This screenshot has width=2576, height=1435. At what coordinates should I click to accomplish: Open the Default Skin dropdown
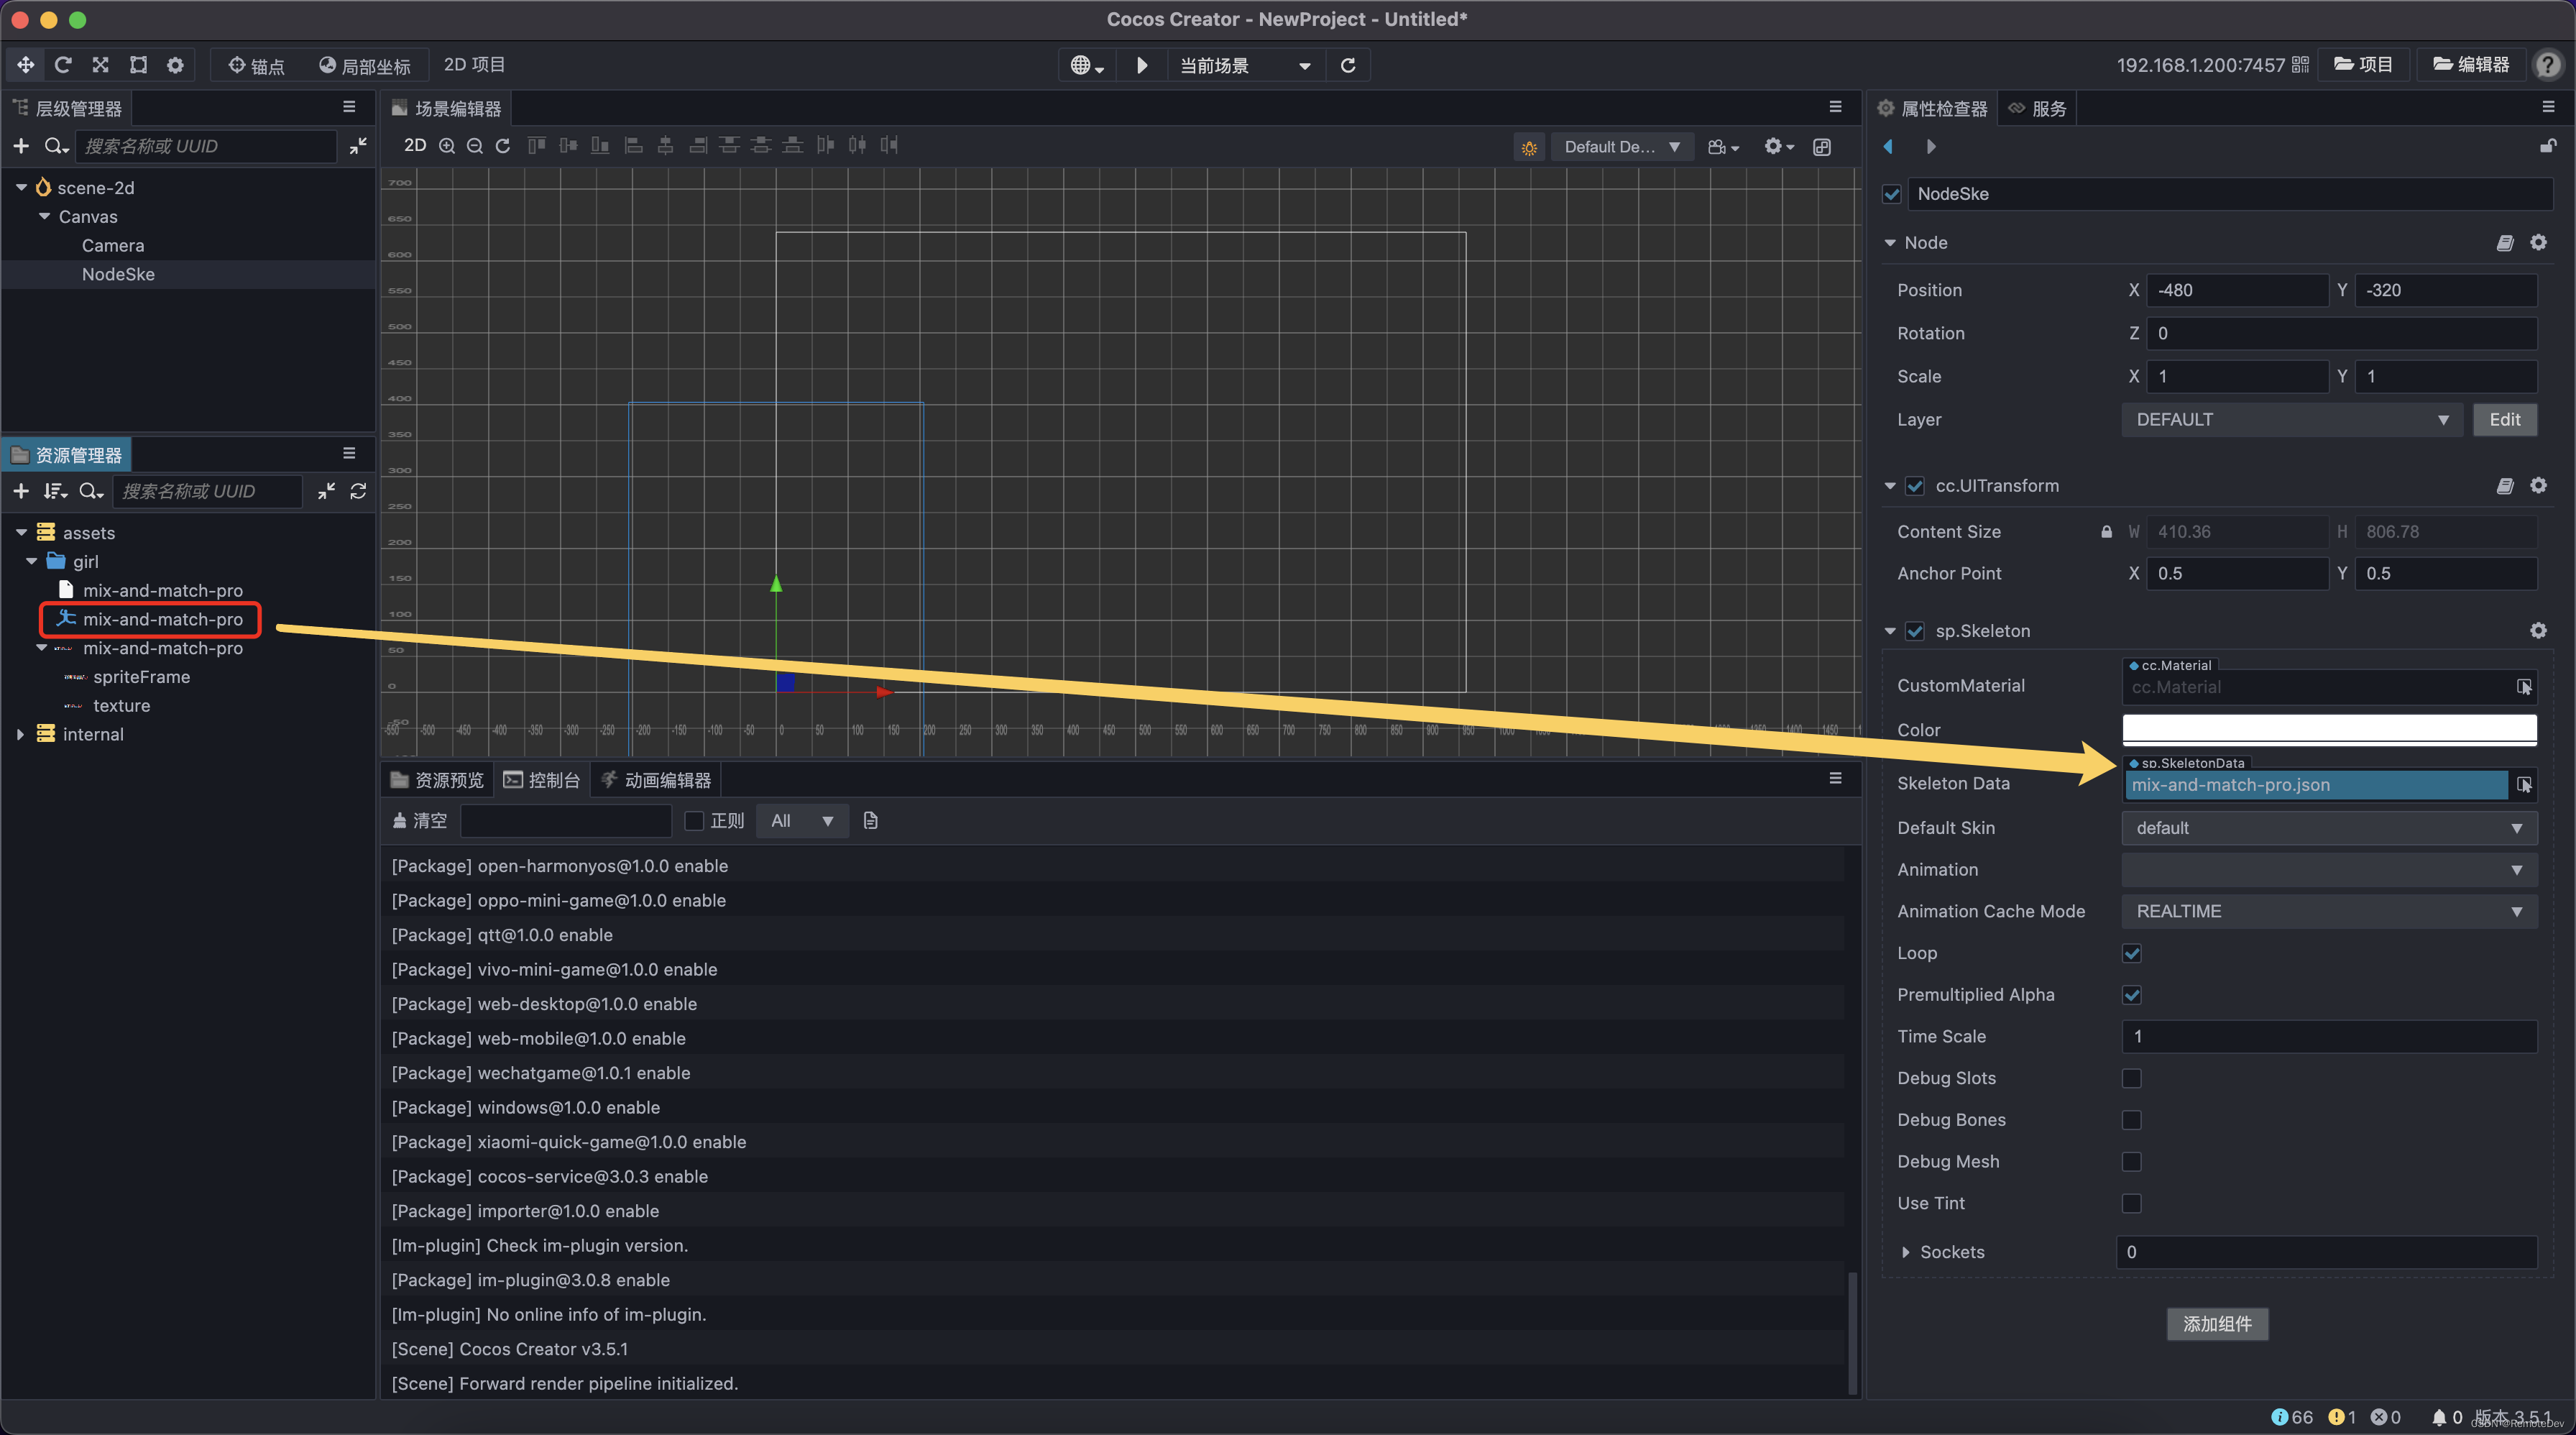pyautogui.click(x=2328, y=828)
